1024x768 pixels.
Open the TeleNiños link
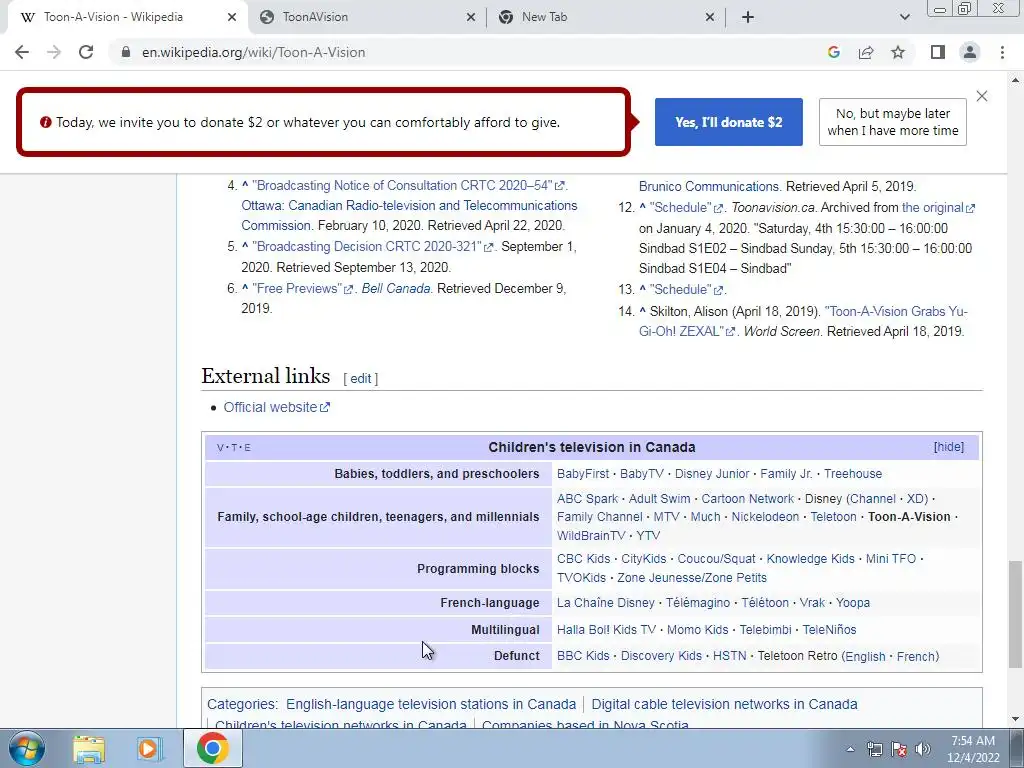click(829, 630)
